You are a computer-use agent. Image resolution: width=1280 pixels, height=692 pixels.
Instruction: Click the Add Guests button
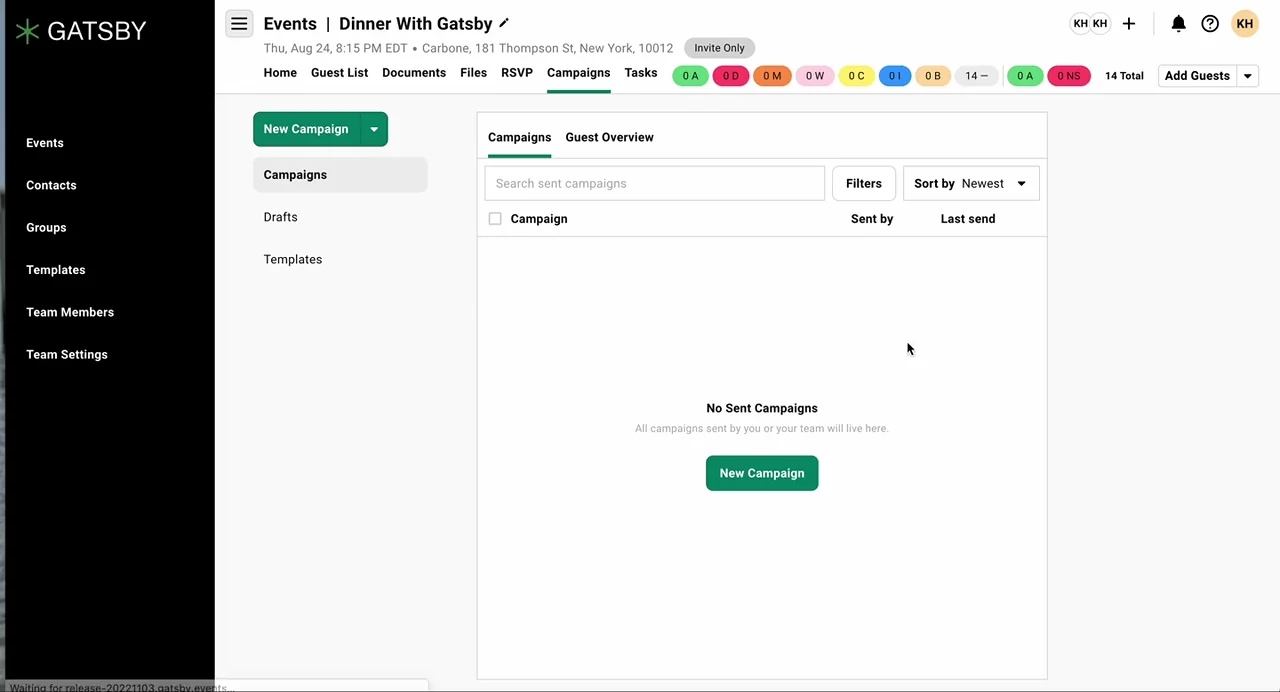click(1197, 76)
